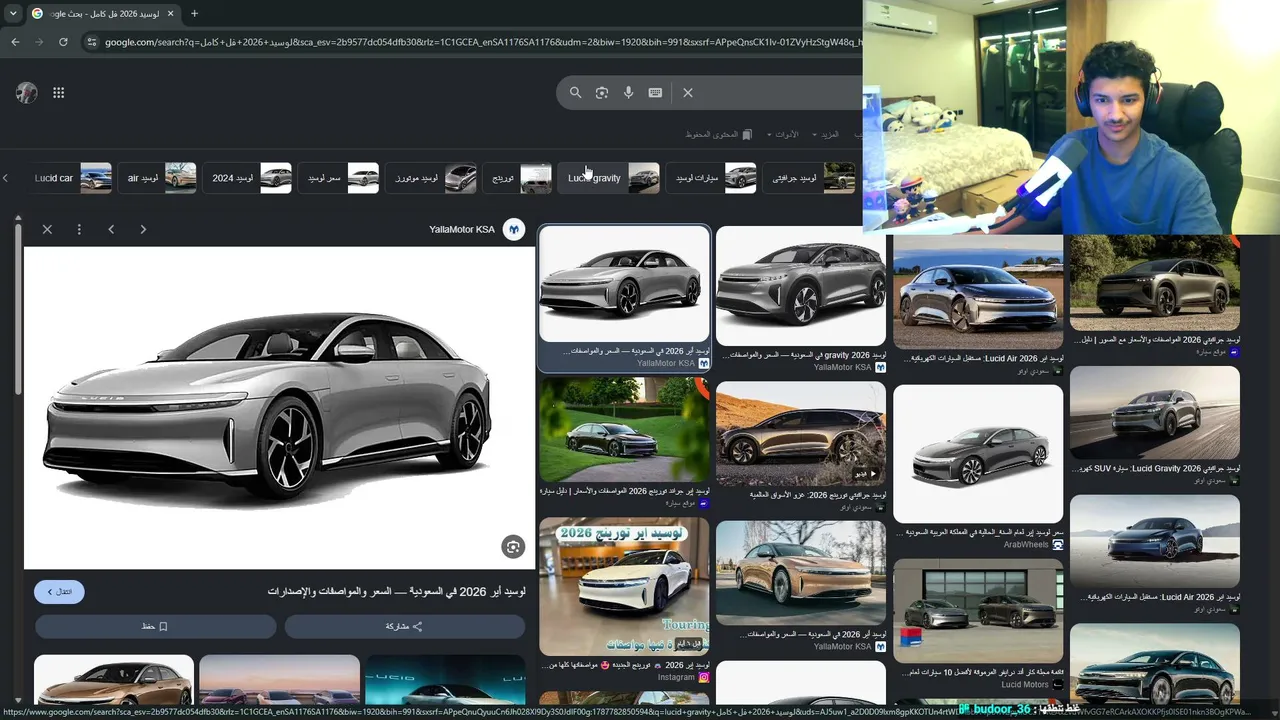This screenshot has height=720, width=1280.
Task: Open the Lucid Gravity Touring video result
Action: click(801, 434)
